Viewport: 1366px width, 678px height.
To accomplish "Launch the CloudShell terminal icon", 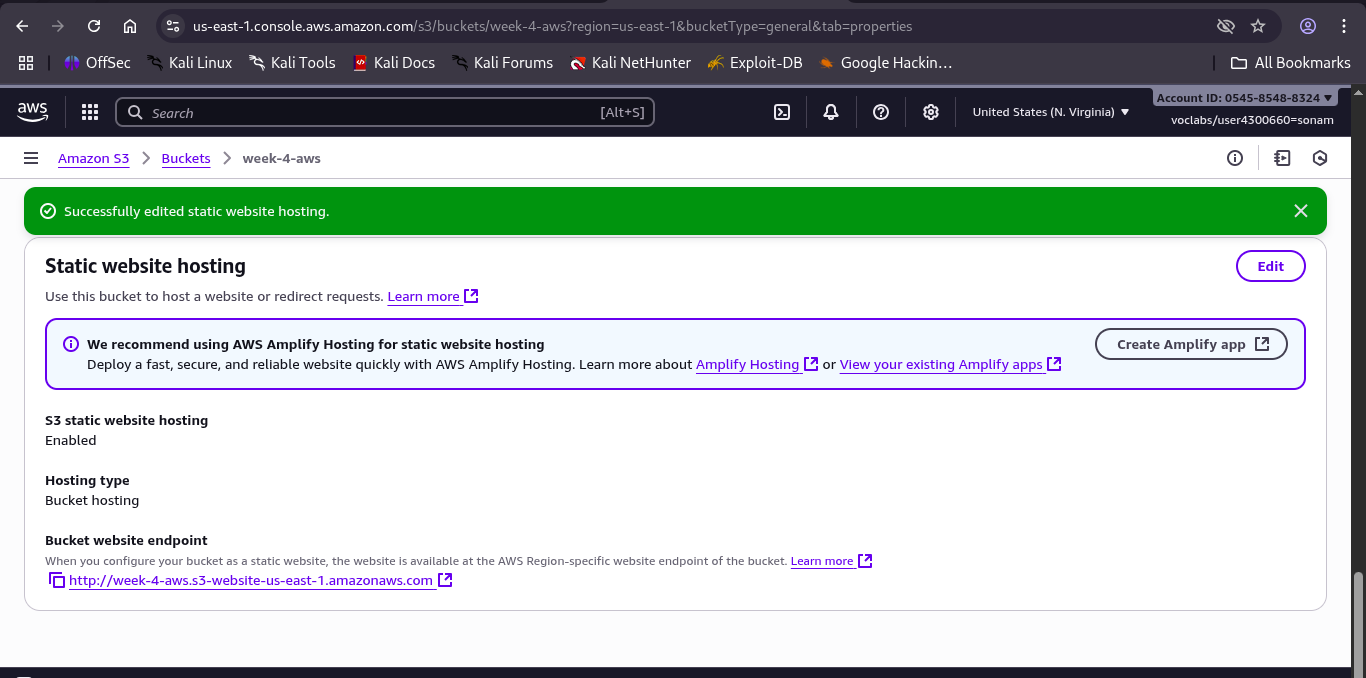I will point(782,112).
